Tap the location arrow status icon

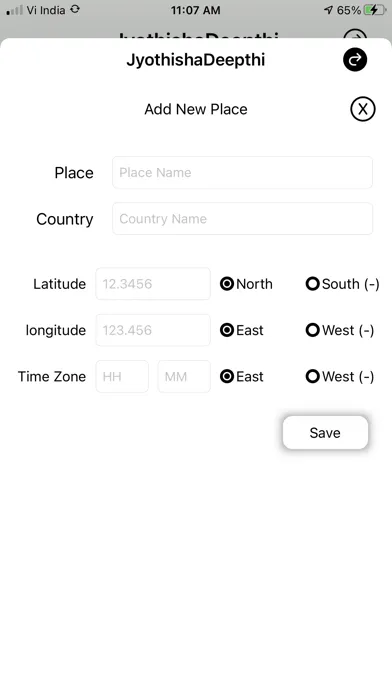point(329,10)
